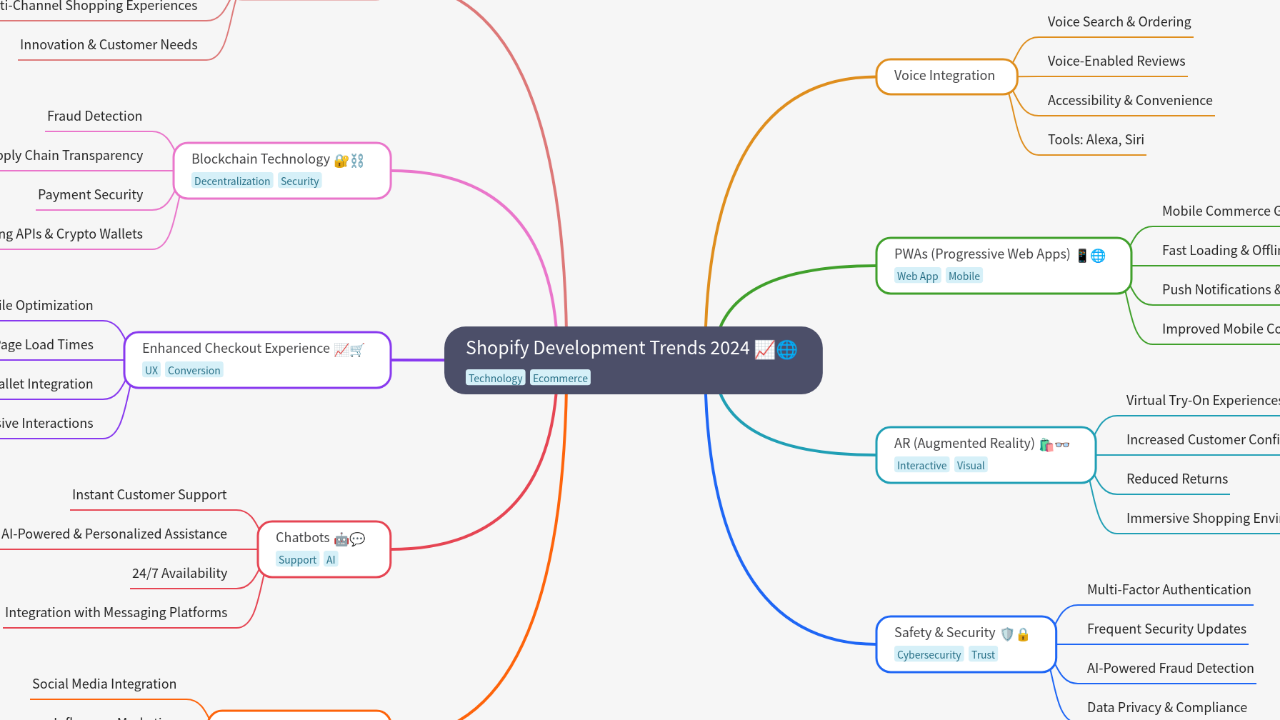This screenshot has width=1280, height=720.
Task: Select Innovation & Customer Needs item
Action: pos(108,45)
